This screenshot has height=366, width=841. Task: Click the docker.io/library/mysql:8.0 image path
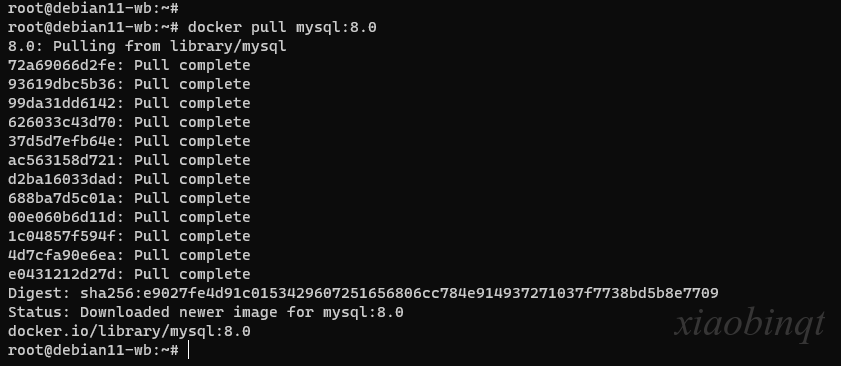coord(129,332)
